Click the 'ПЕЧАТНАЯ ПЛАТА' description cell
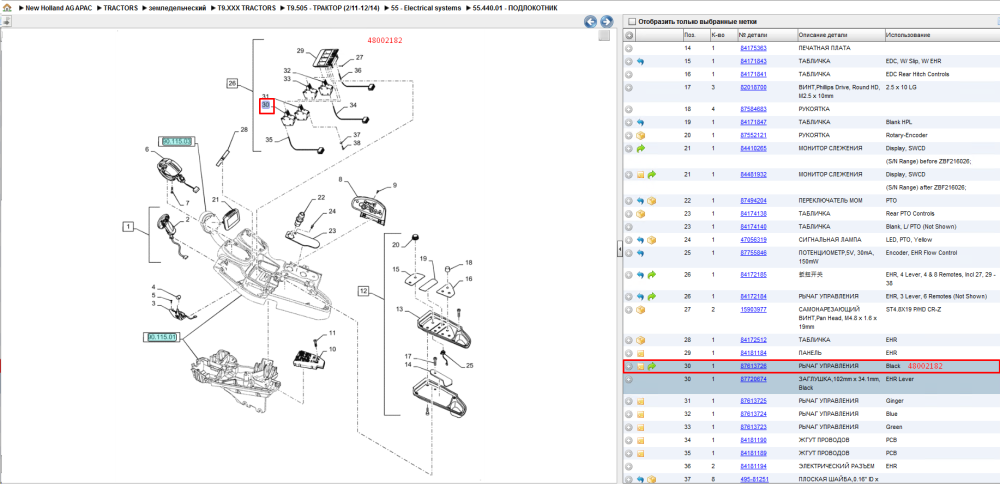Screen dimensions: 1000x484 click(x=824, y=48)
